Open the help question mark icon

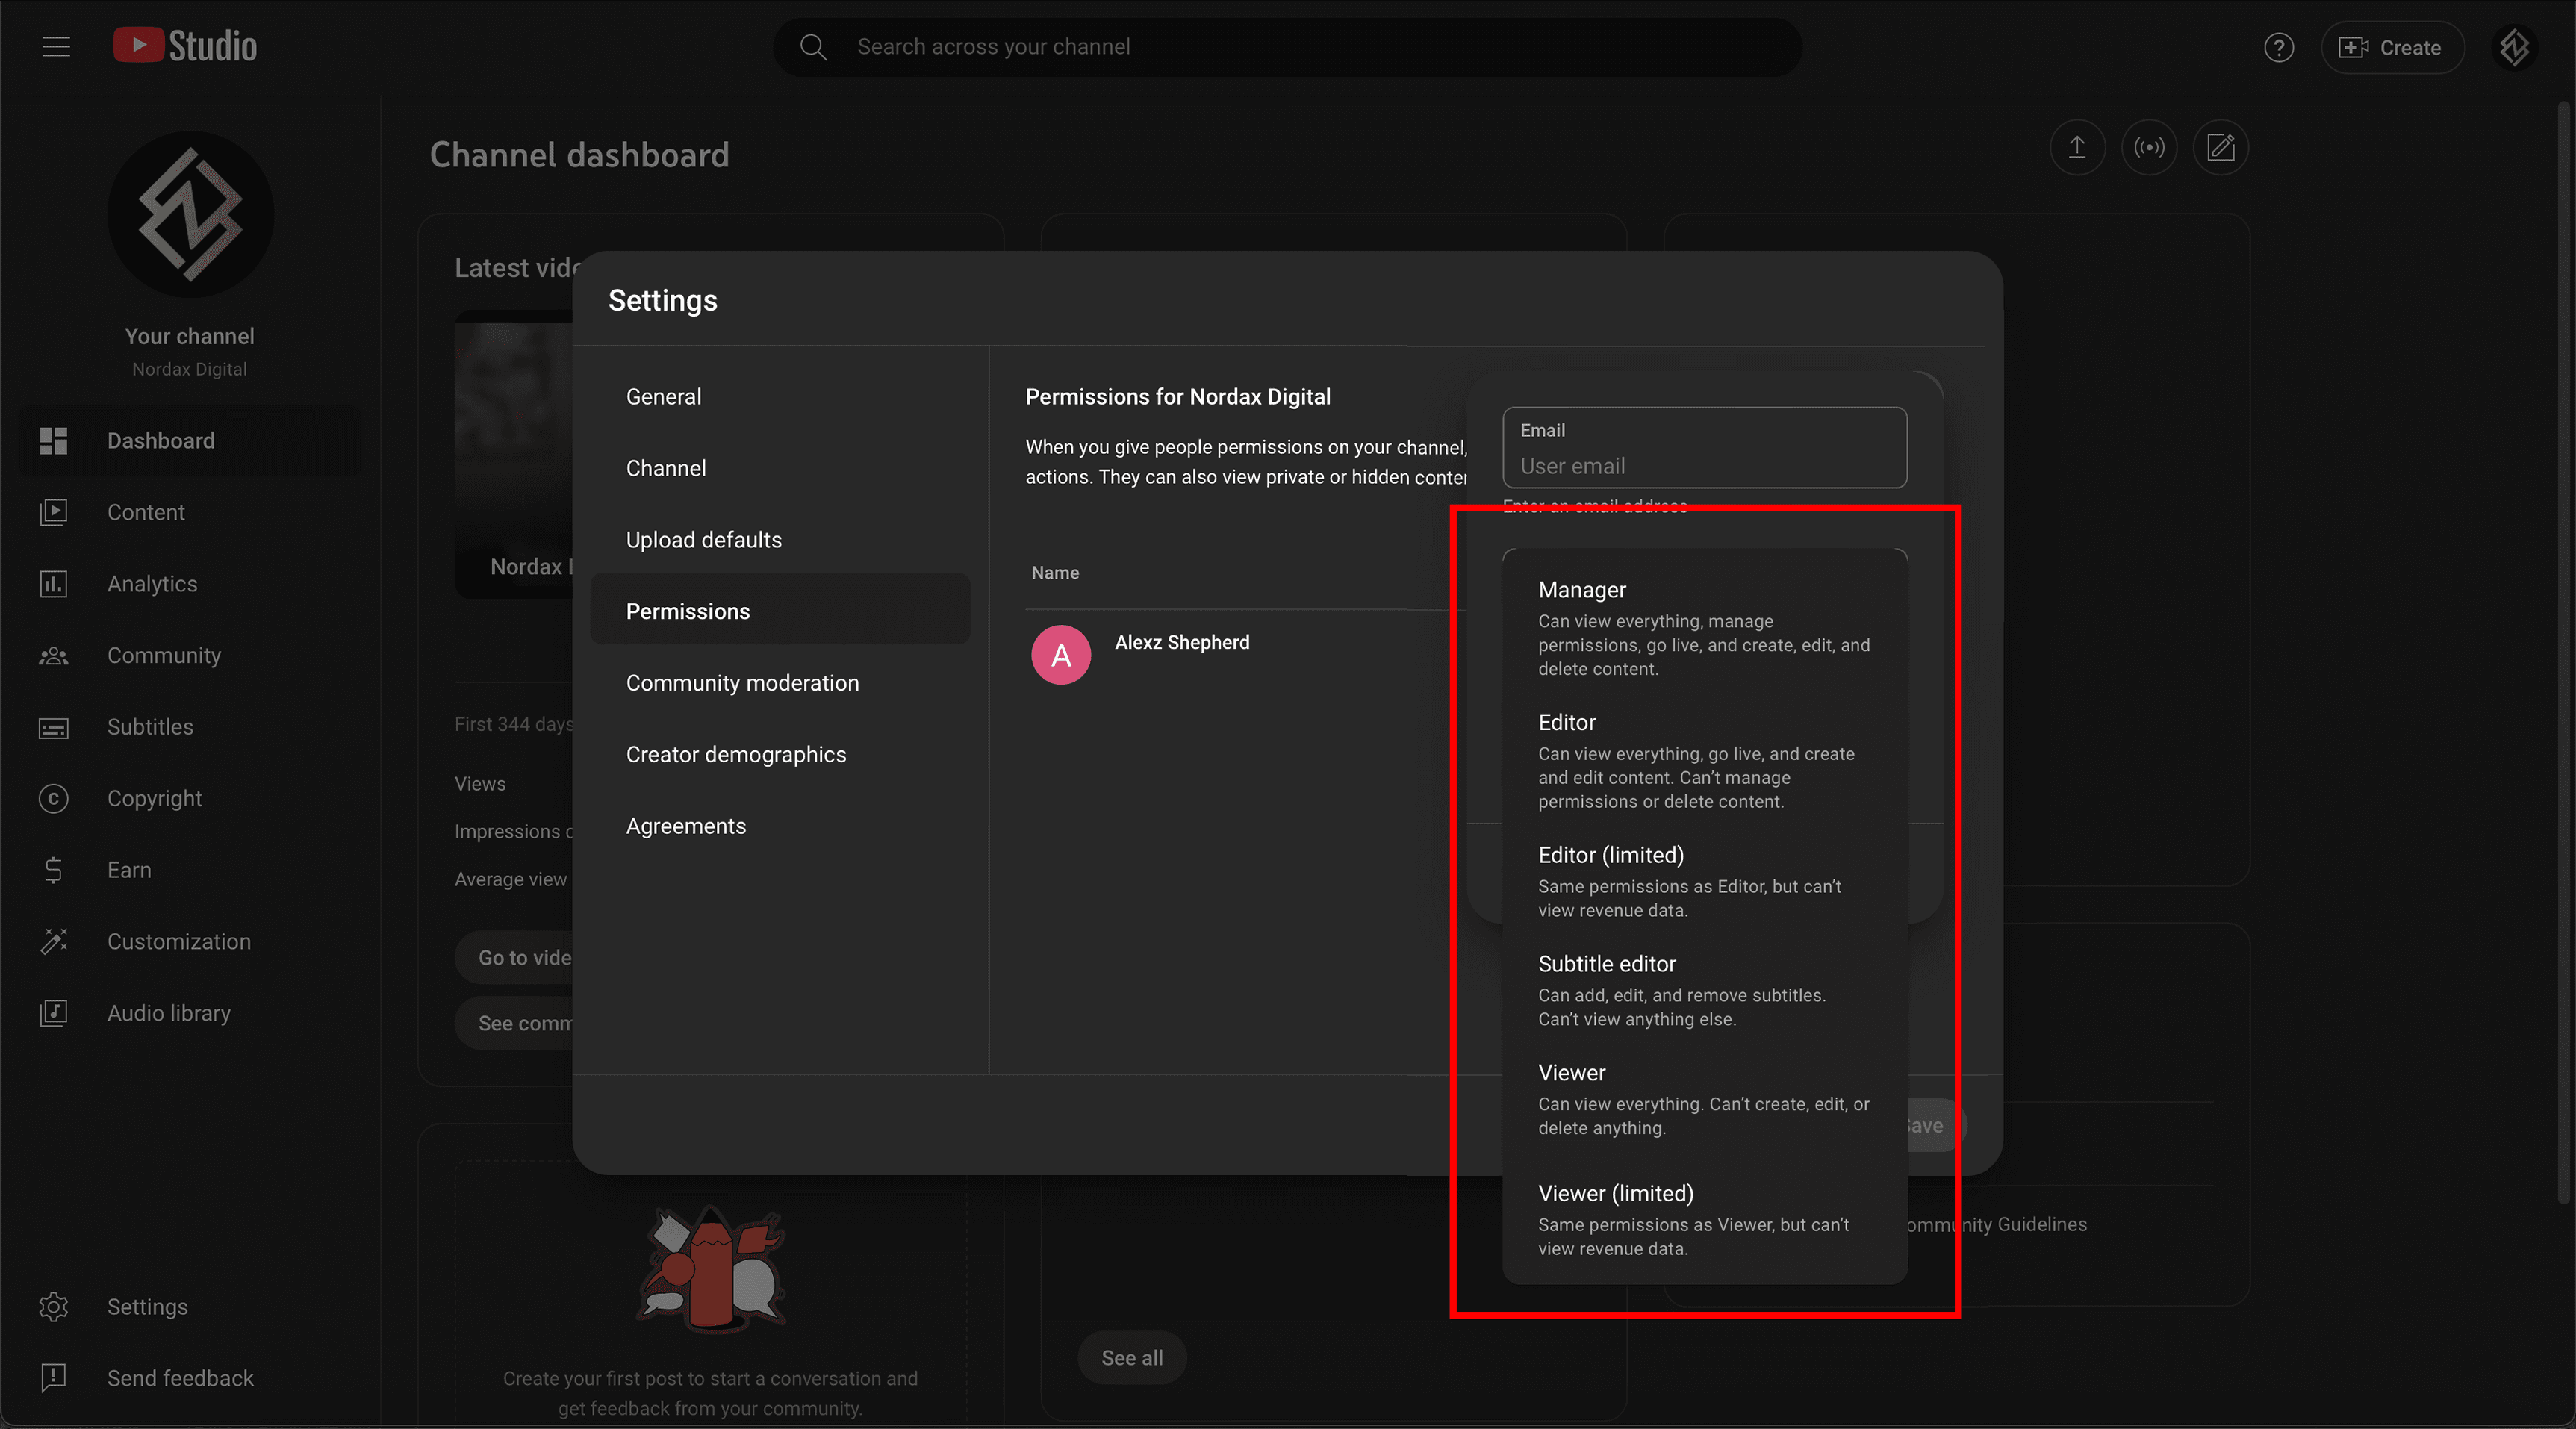2279,47
